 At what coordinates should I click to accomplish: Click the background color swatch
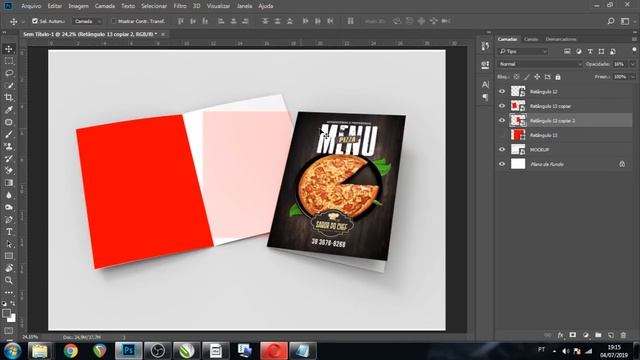[x=12, y=318]
